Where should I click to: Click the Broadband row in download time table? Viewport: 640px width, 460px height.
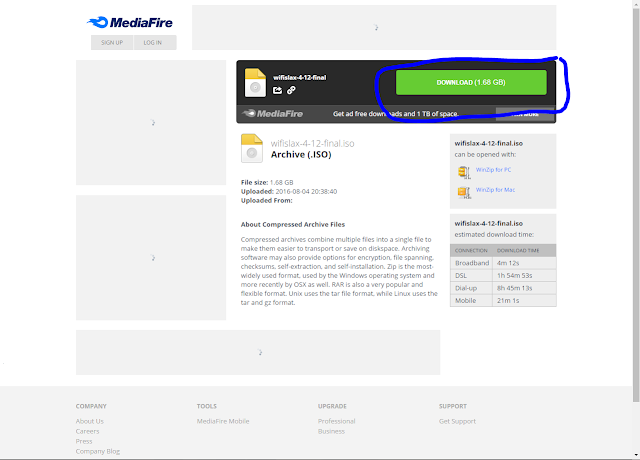503,263
